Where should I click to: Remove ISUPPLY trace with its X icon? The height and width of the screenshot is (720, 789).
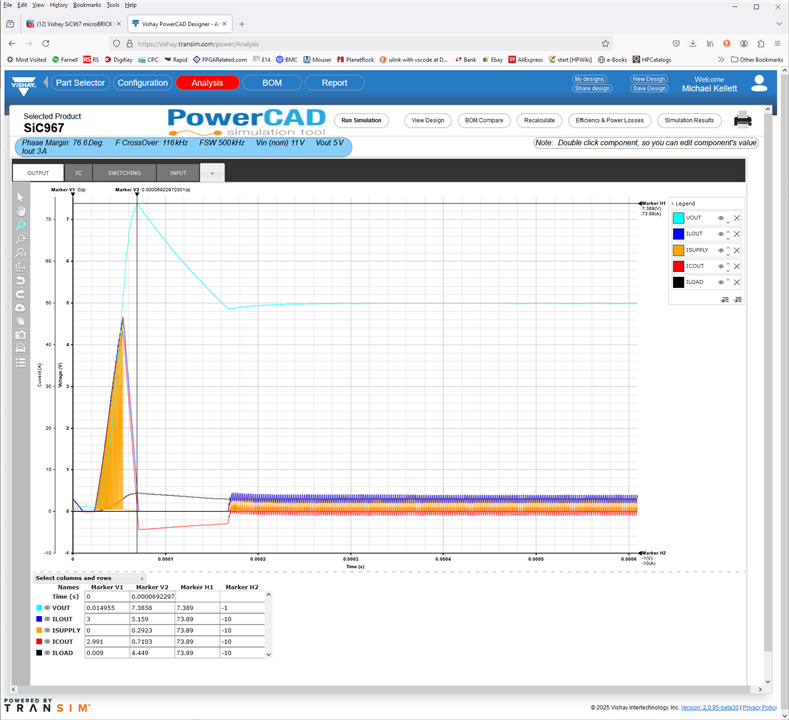pyautogui.click(x=737, y=250)
